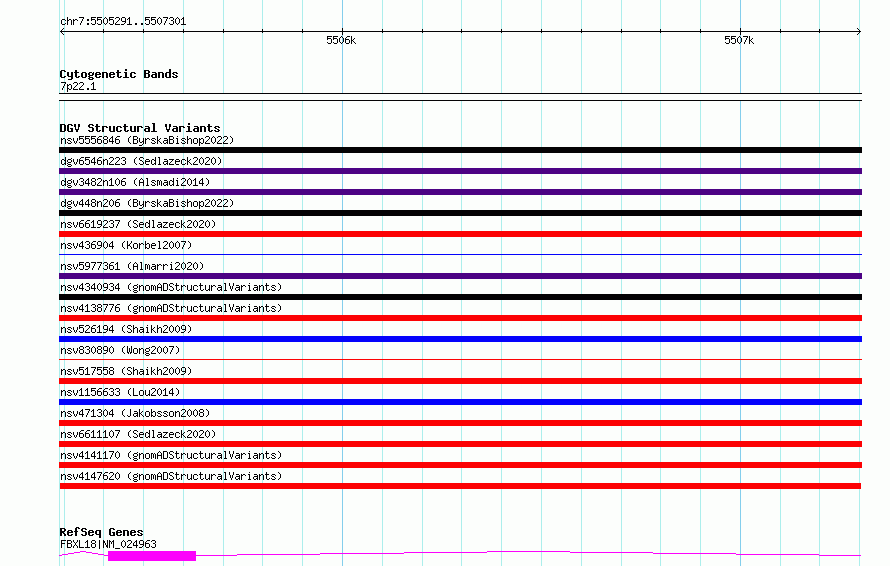The width and height of the screenshot is (890, 566).
Task: Select the red bar under nsv6619237
Action: point(460,234)
